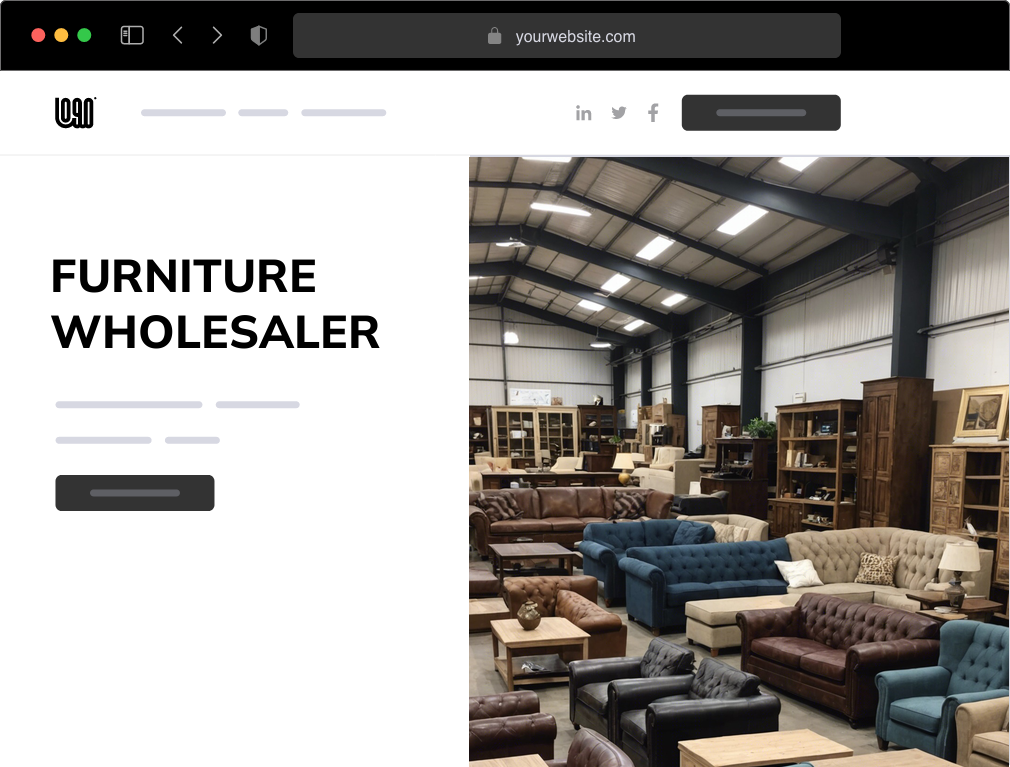
Task: Open the third navigation menu placeholder
Action: [344, 113]
